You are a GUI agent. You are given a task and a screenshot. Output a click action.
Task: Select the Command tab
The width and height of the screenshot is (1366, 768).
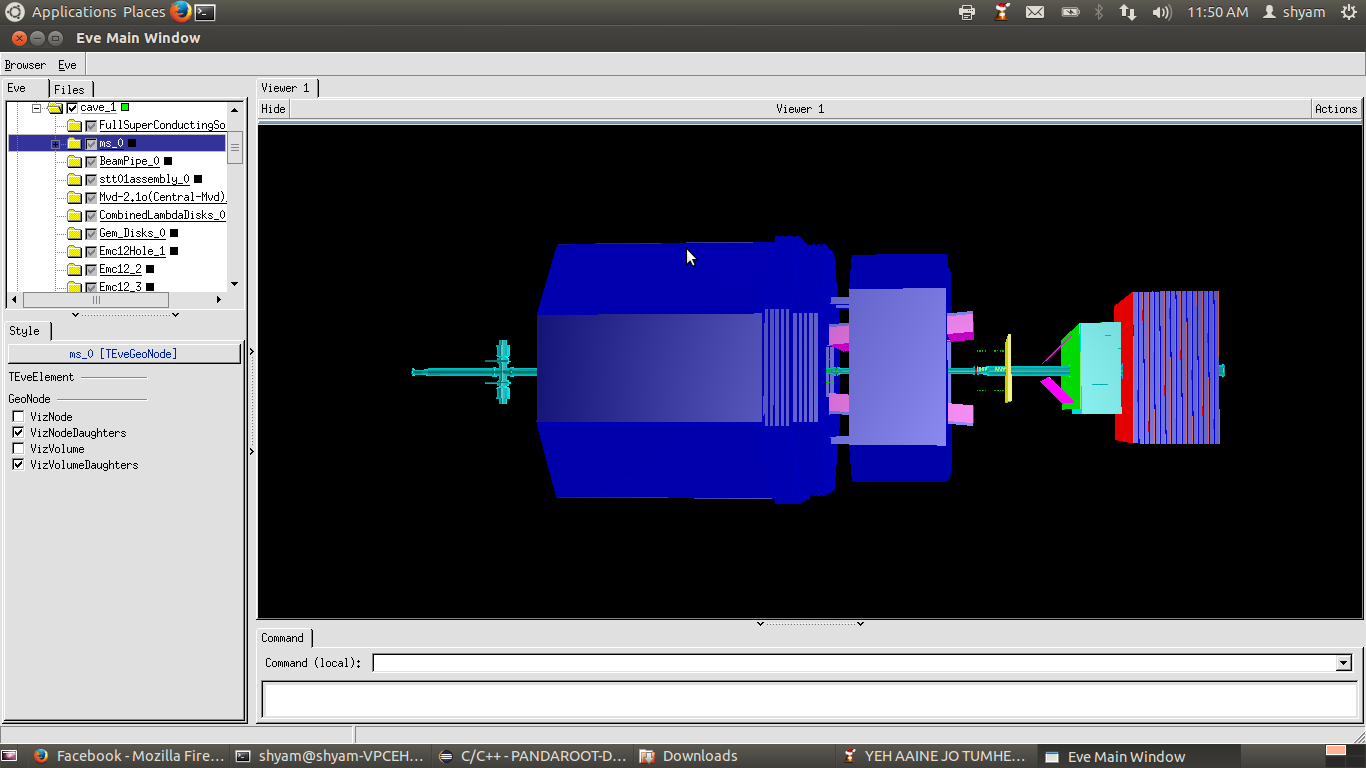[x=284, y=638]
